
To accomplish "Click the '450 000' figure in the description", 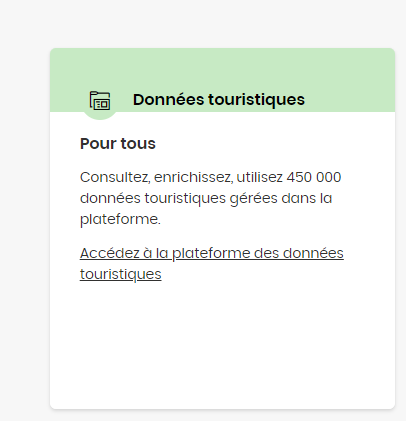I will 314,177.
